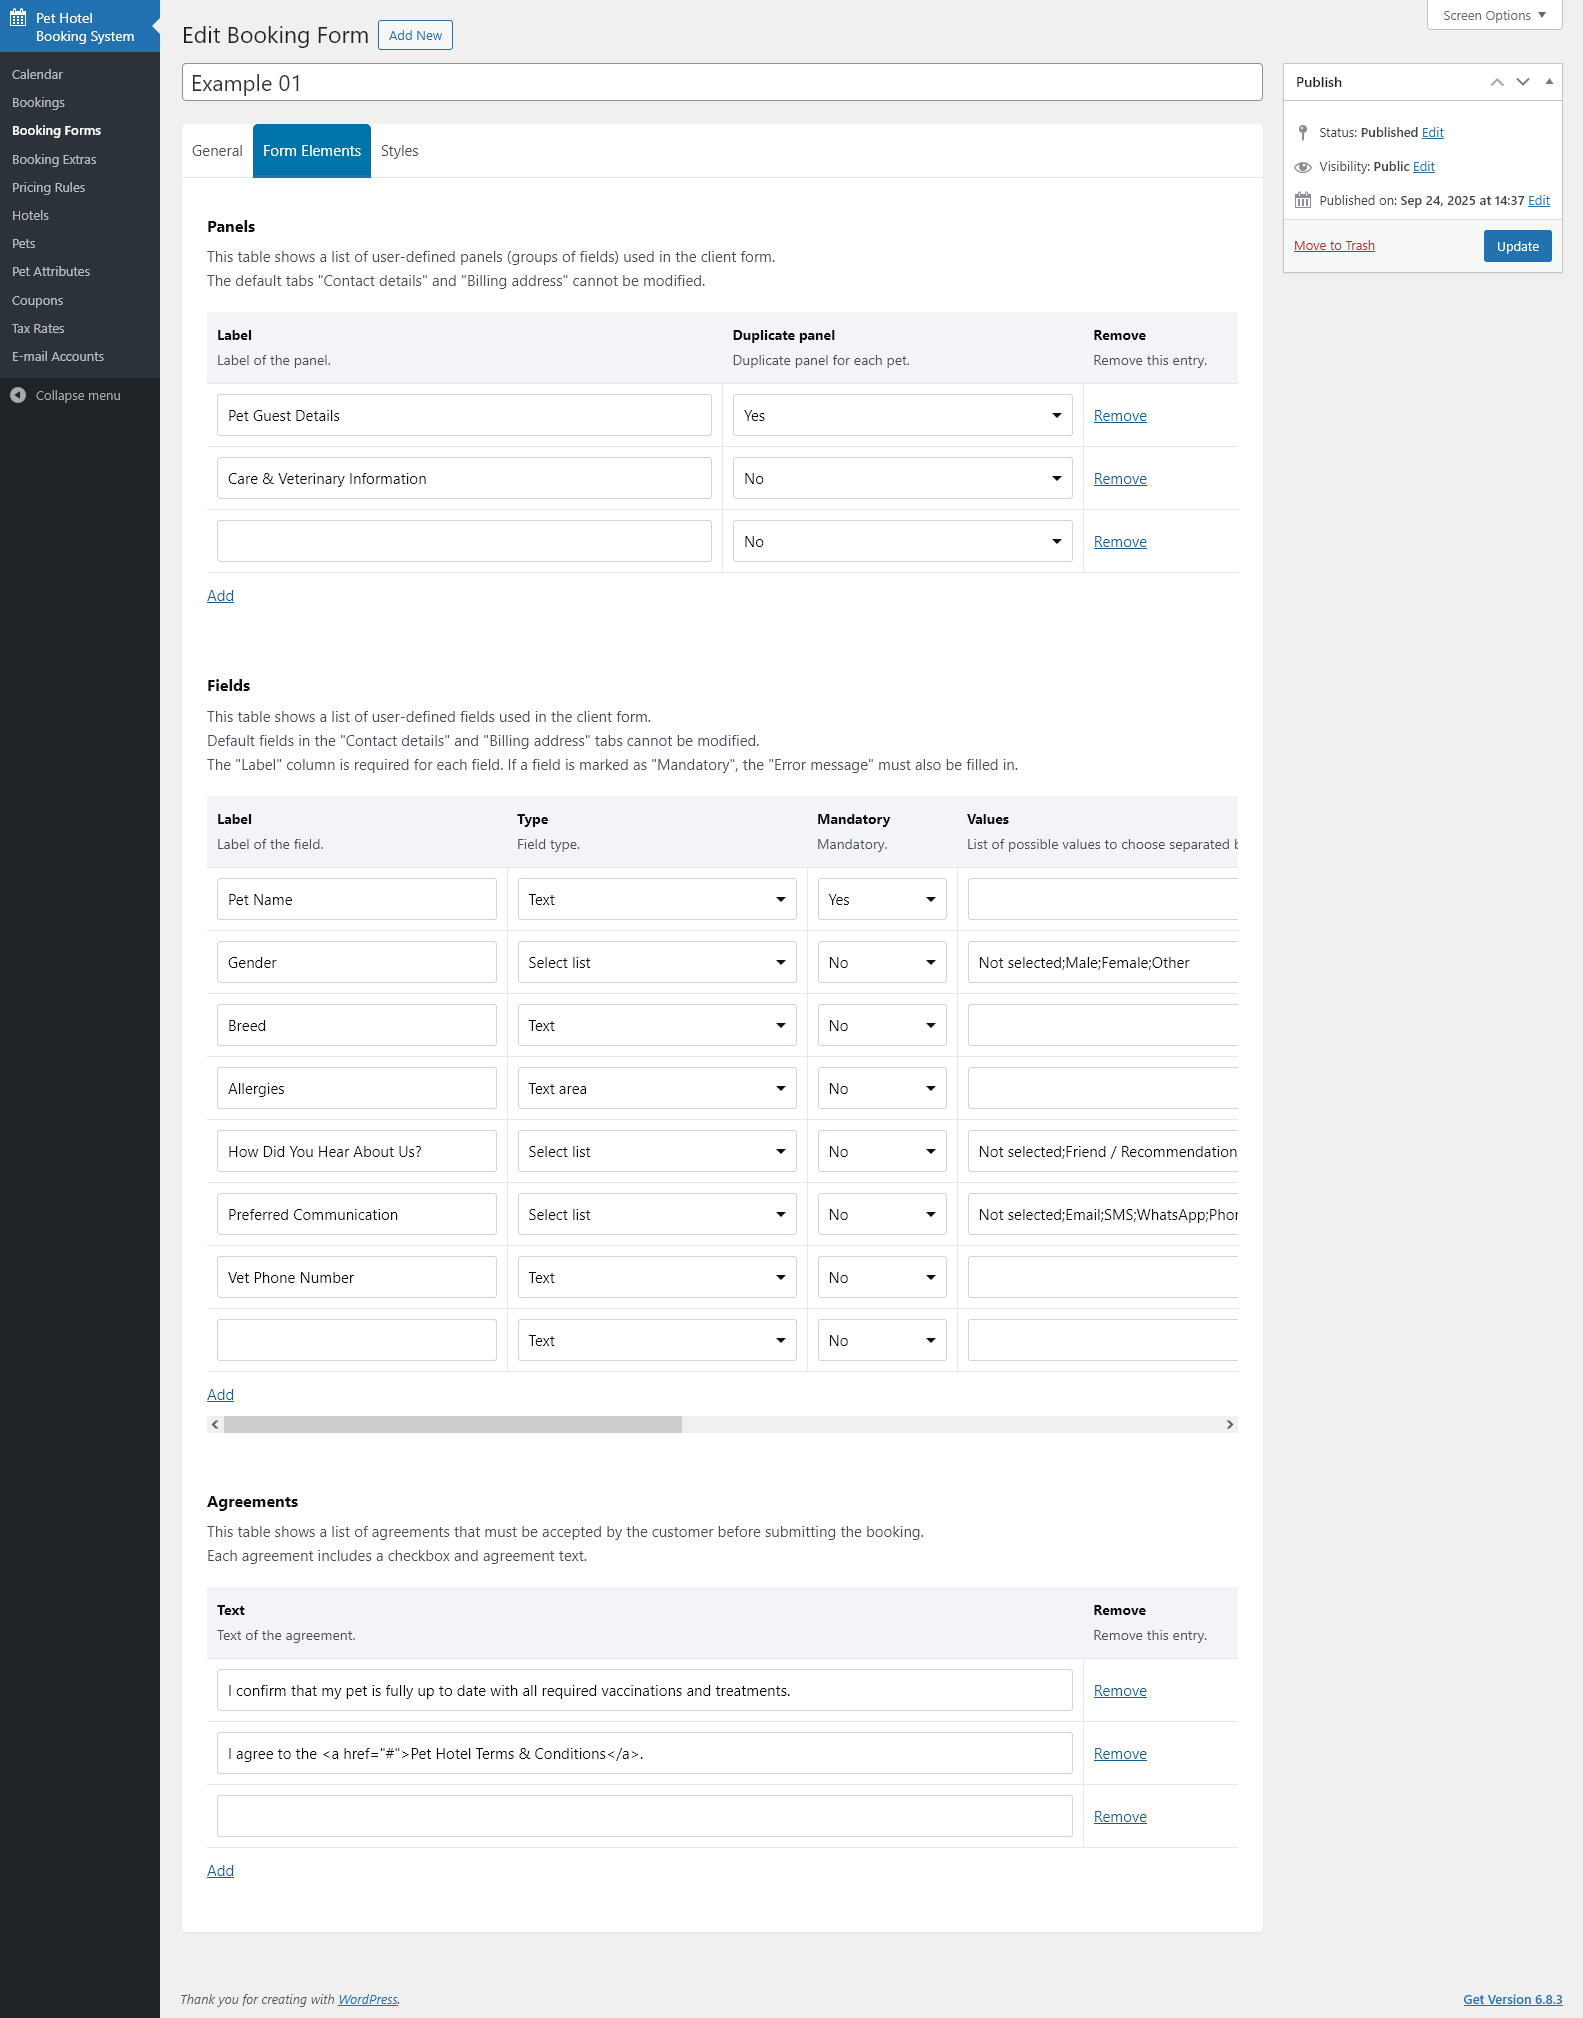Move Publish panel down with arrow icon
This screenshot has width=1583, height=2018.
(1522, 82)
